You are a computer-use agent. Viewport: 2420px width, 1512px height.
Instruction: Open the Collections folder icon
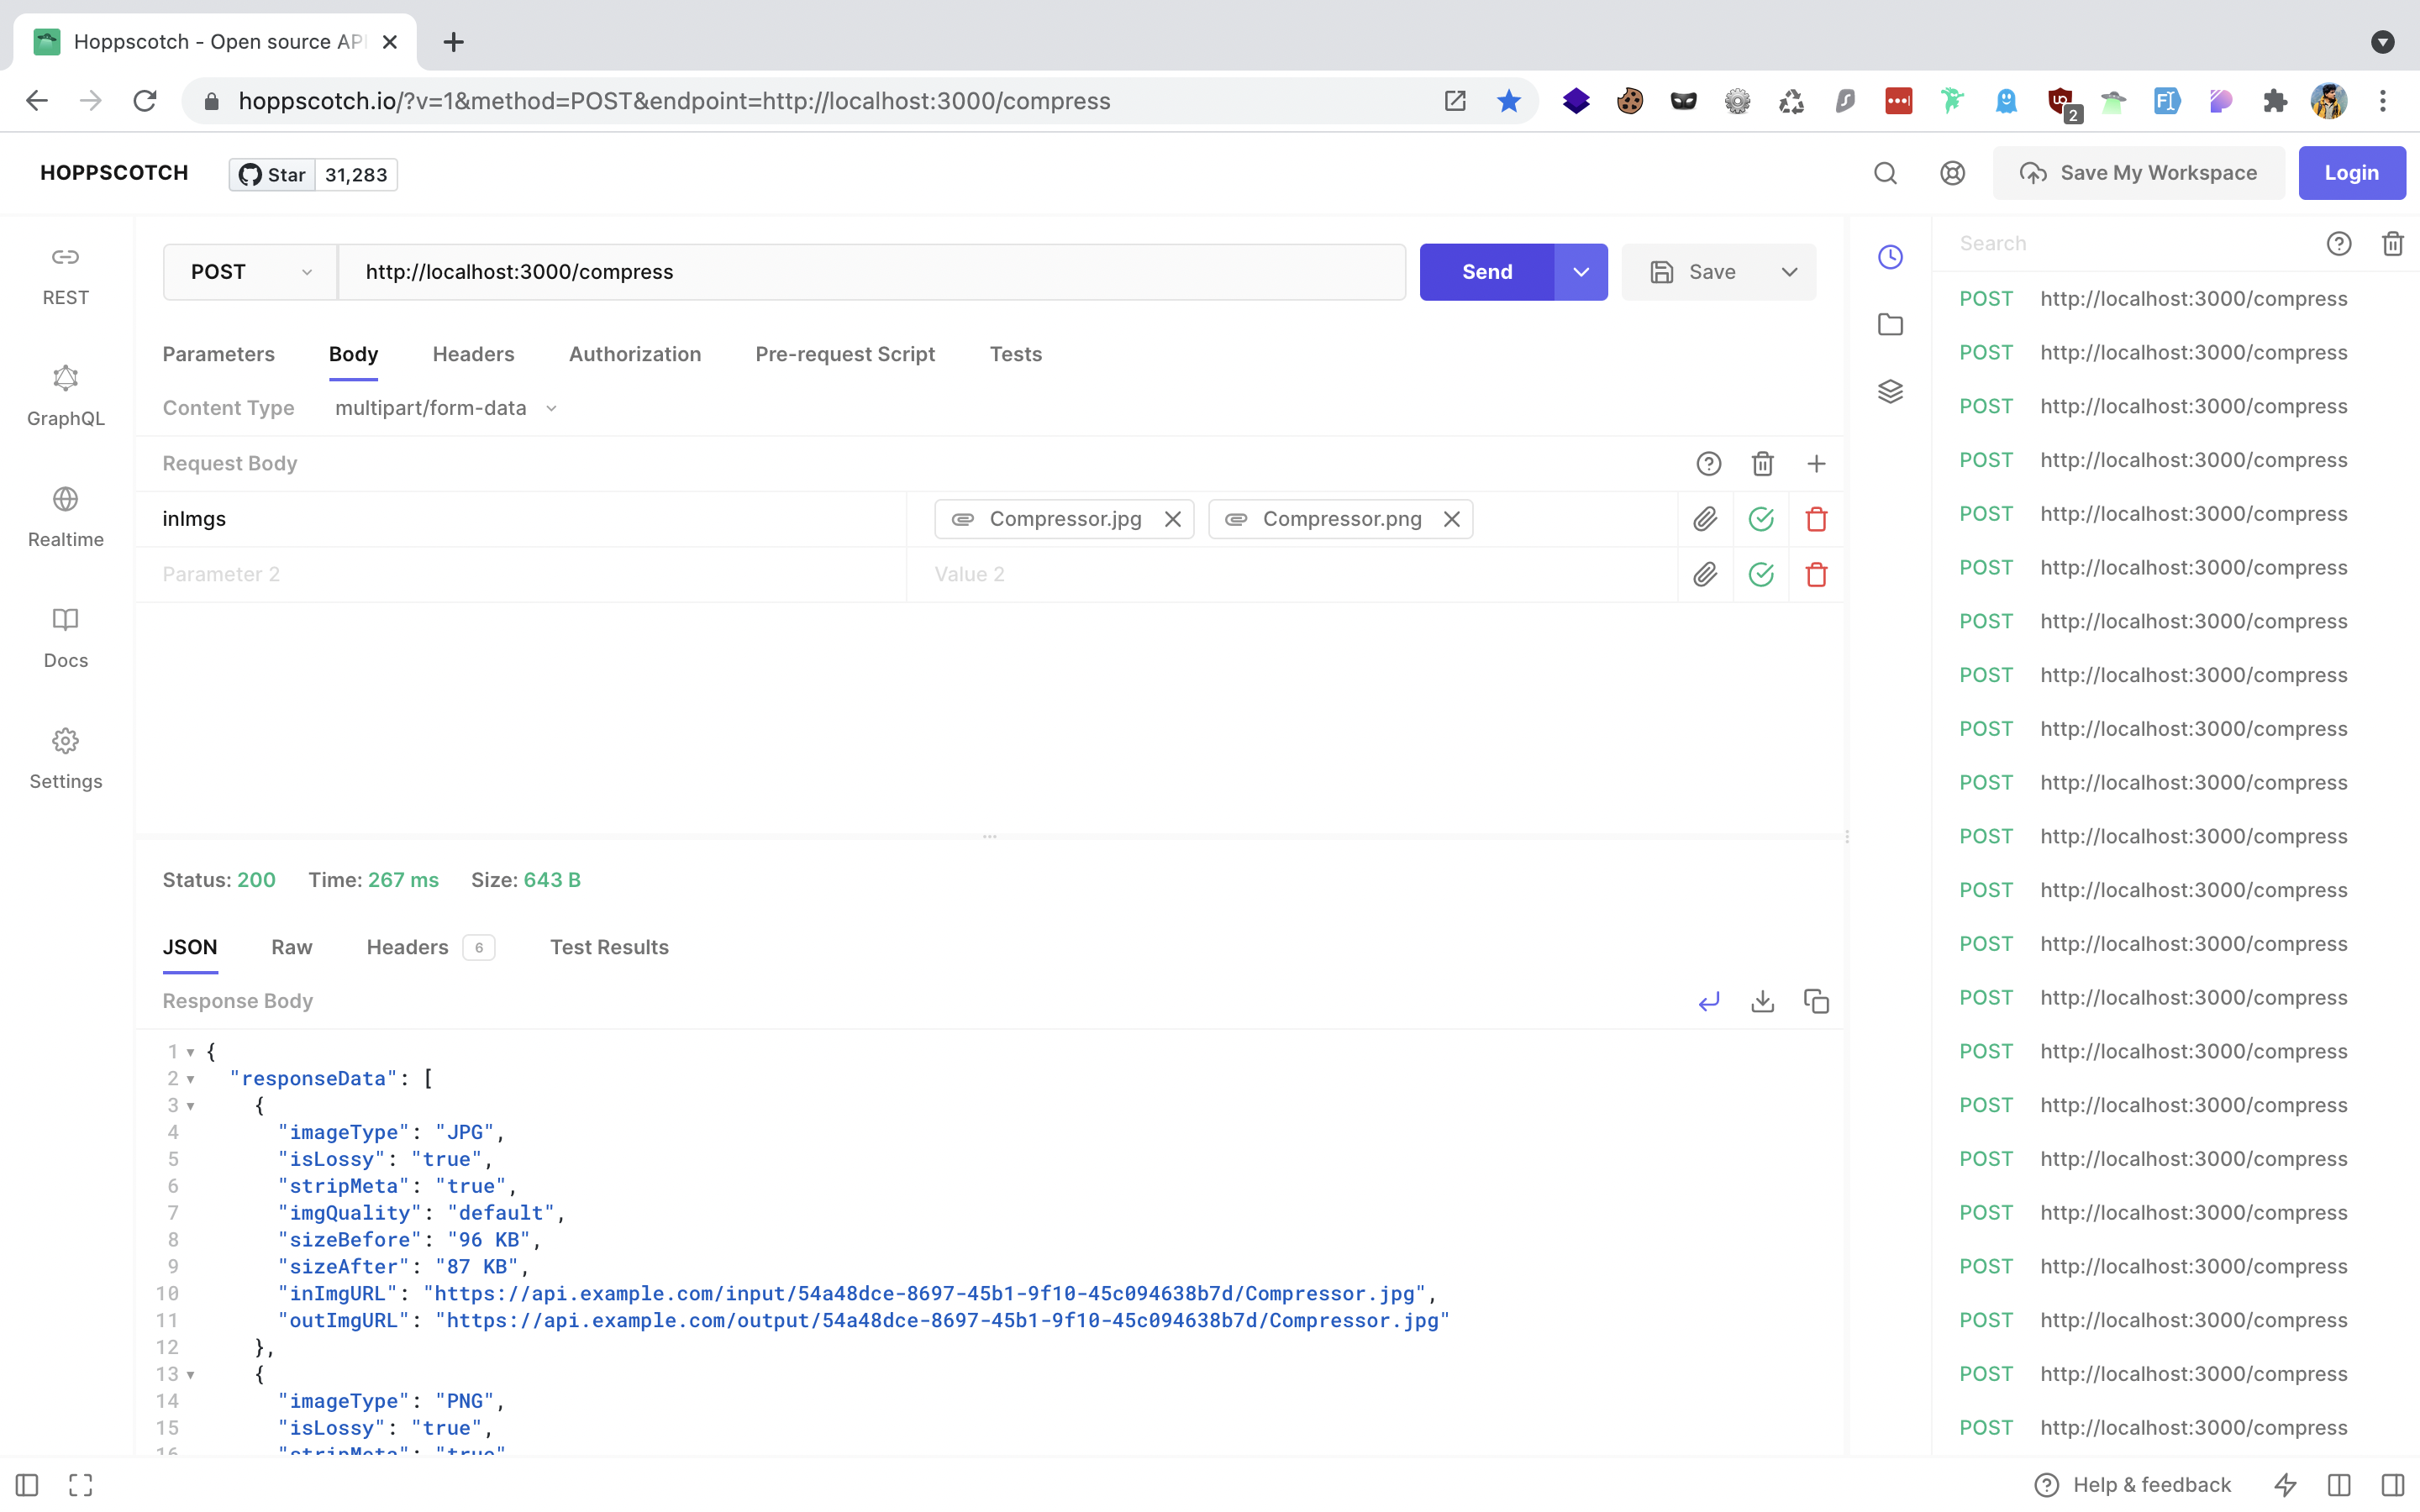pos(1889,324)
